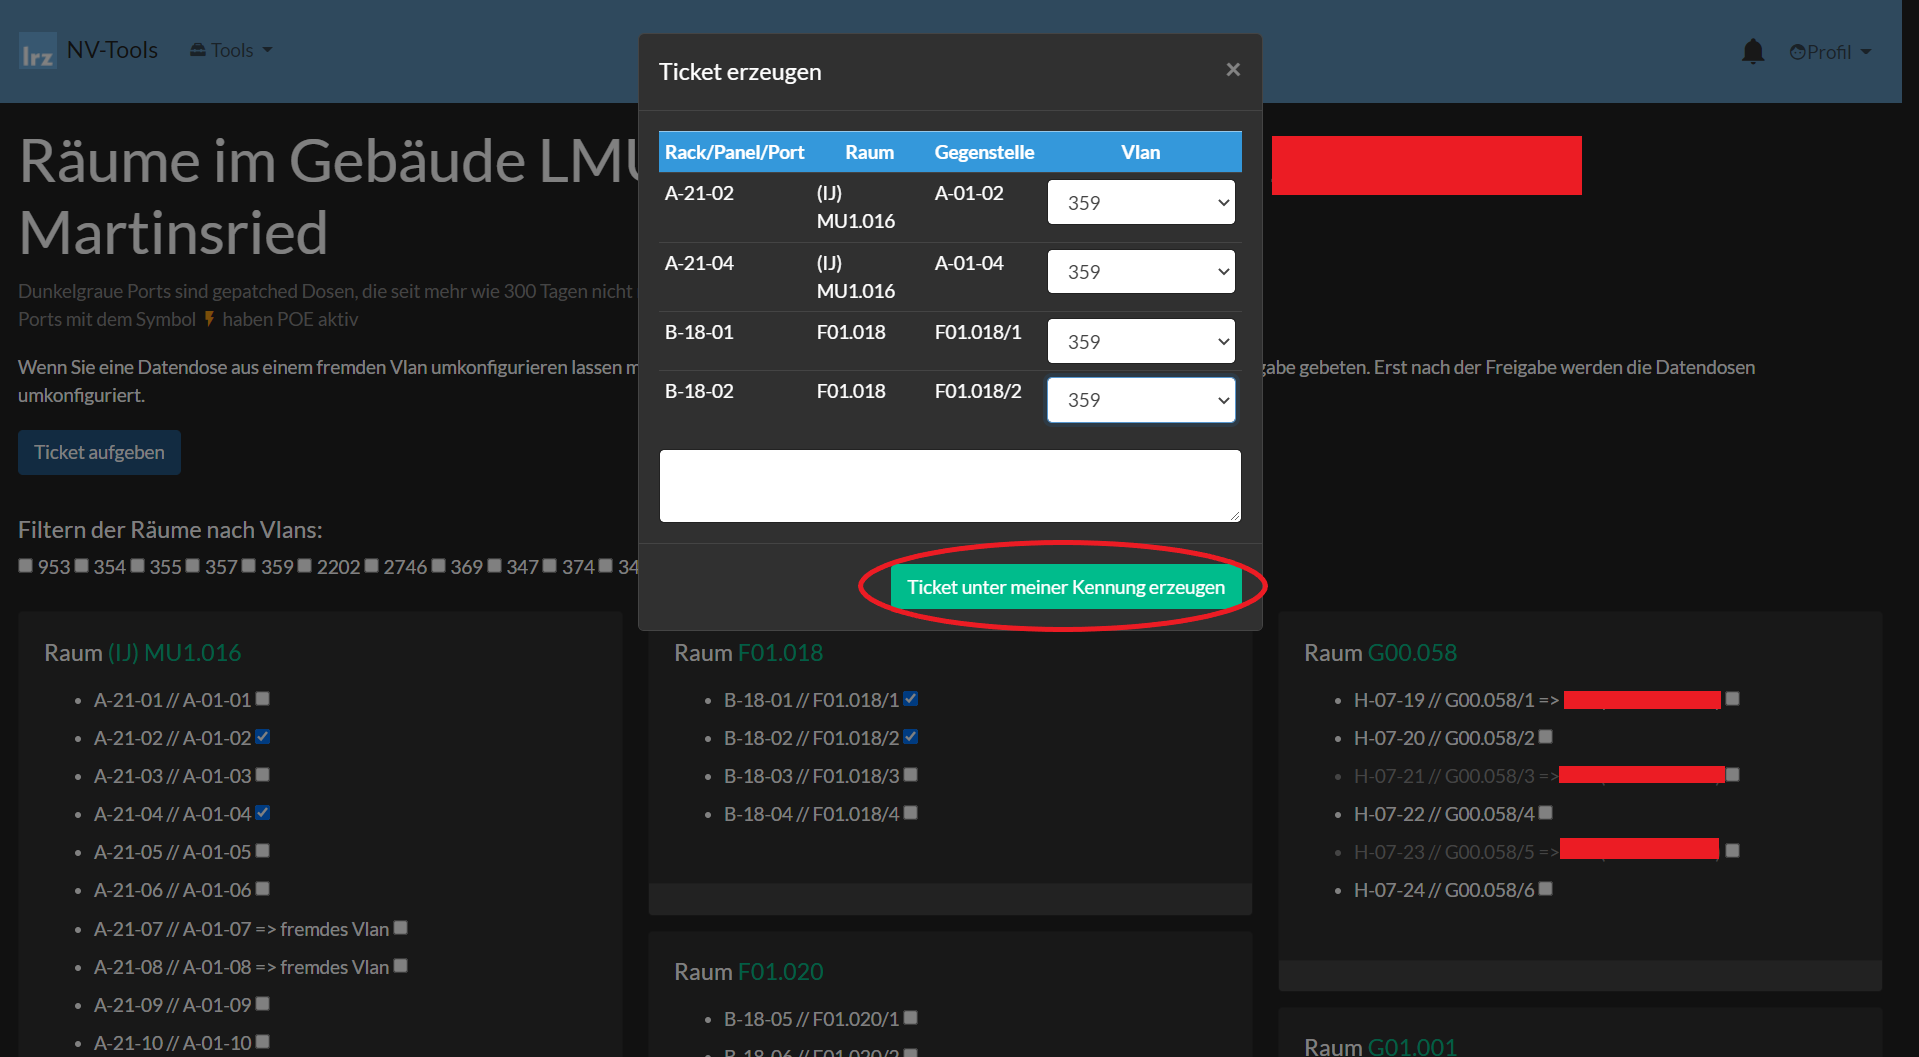Expand Vlan selector for B-18-01

(1140, 342)
